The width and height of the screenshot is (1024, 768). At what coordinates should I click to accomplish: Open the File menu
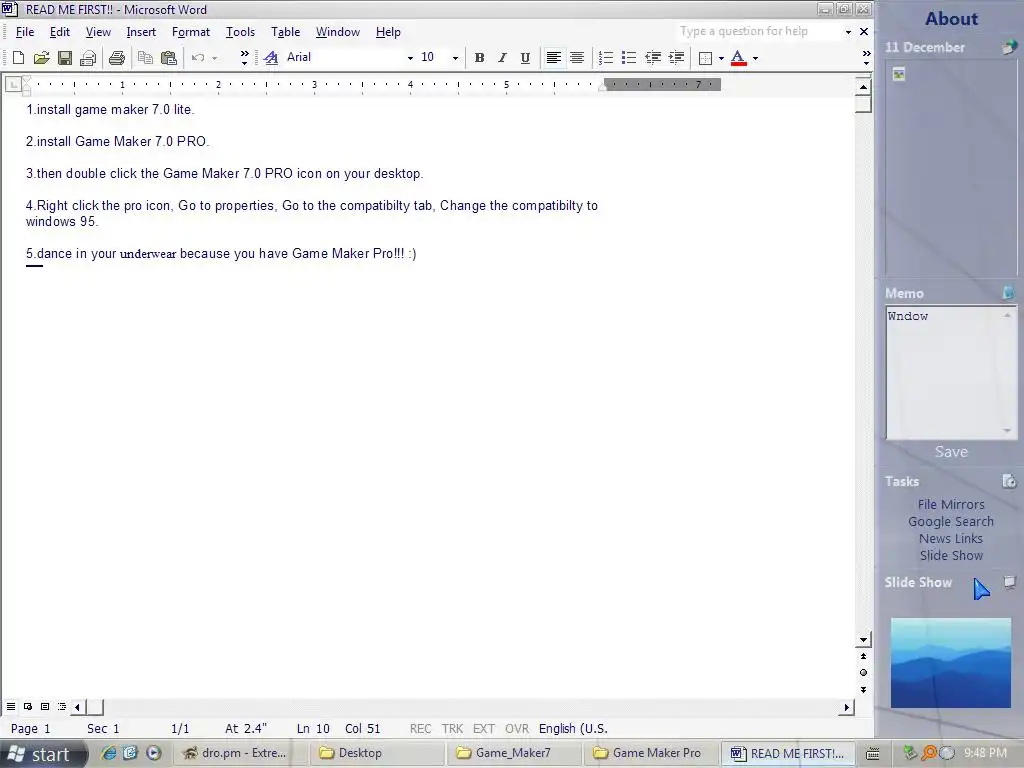point(25,32)
